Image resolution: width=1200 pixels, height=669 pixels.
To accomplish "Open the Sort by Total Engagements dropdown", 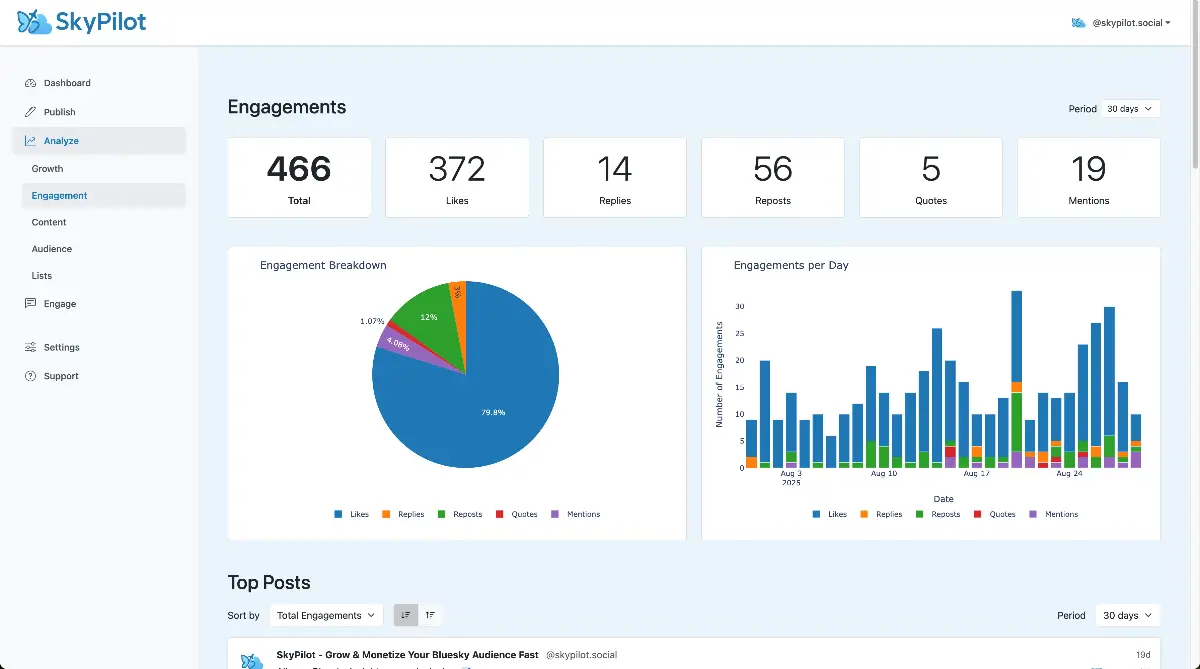I will tap(325, 615).
